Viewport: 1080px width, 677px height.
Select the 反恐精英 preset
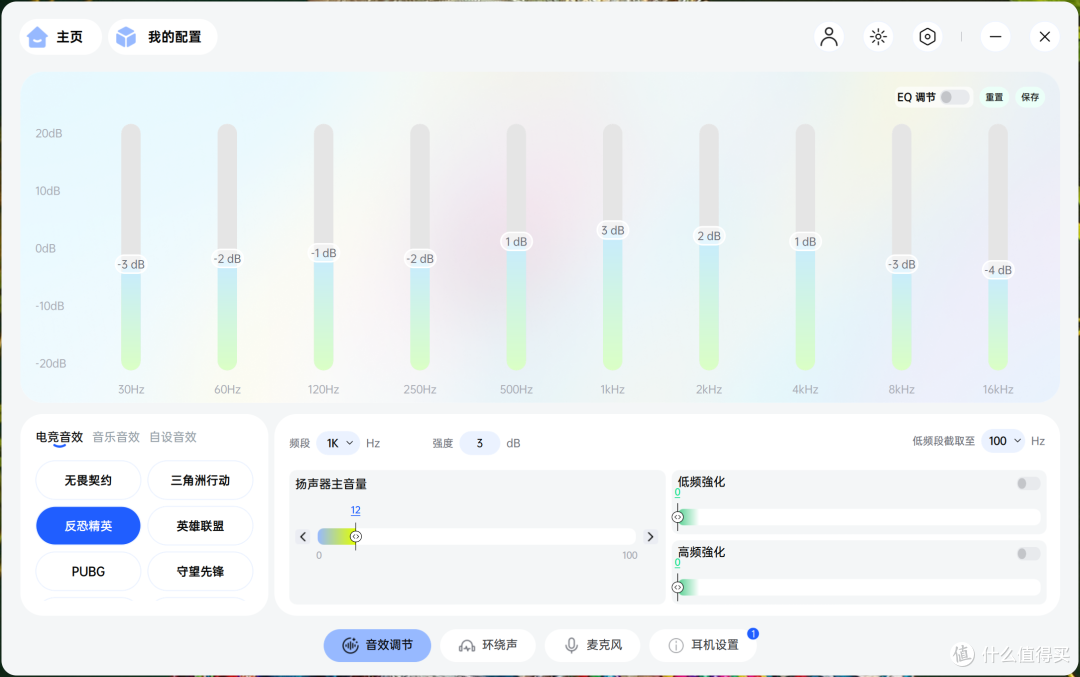coord(88,525)
